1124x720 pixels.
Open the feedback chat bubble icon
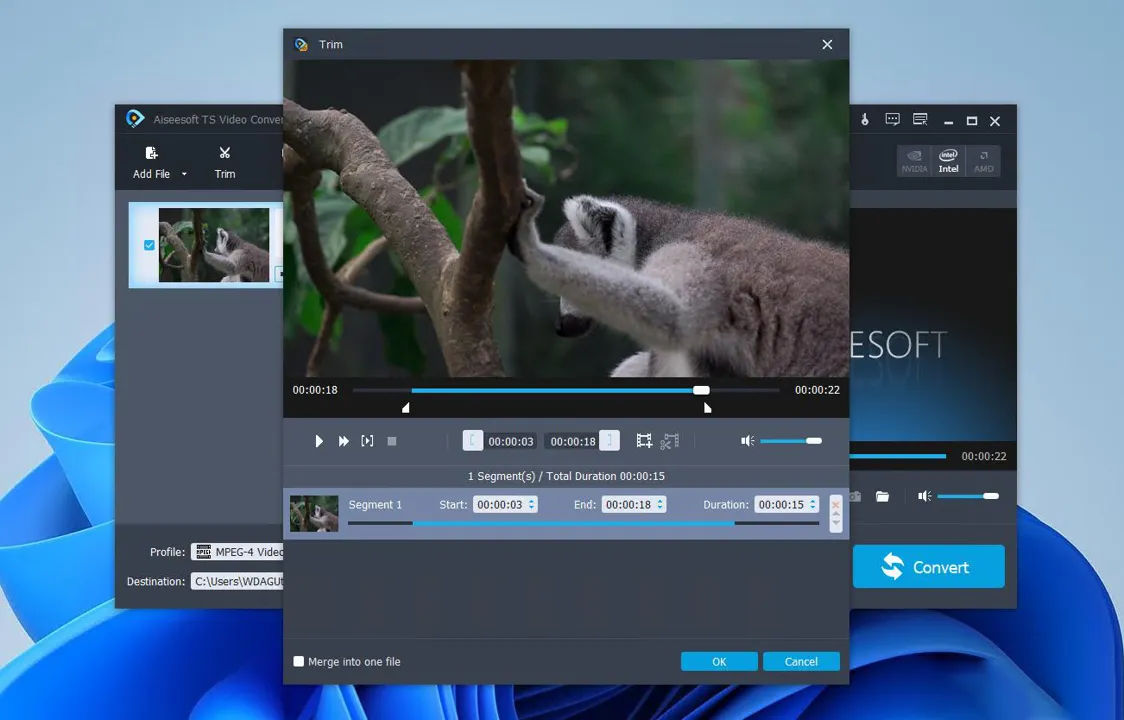pyautogui.click(x=892, y=120)
